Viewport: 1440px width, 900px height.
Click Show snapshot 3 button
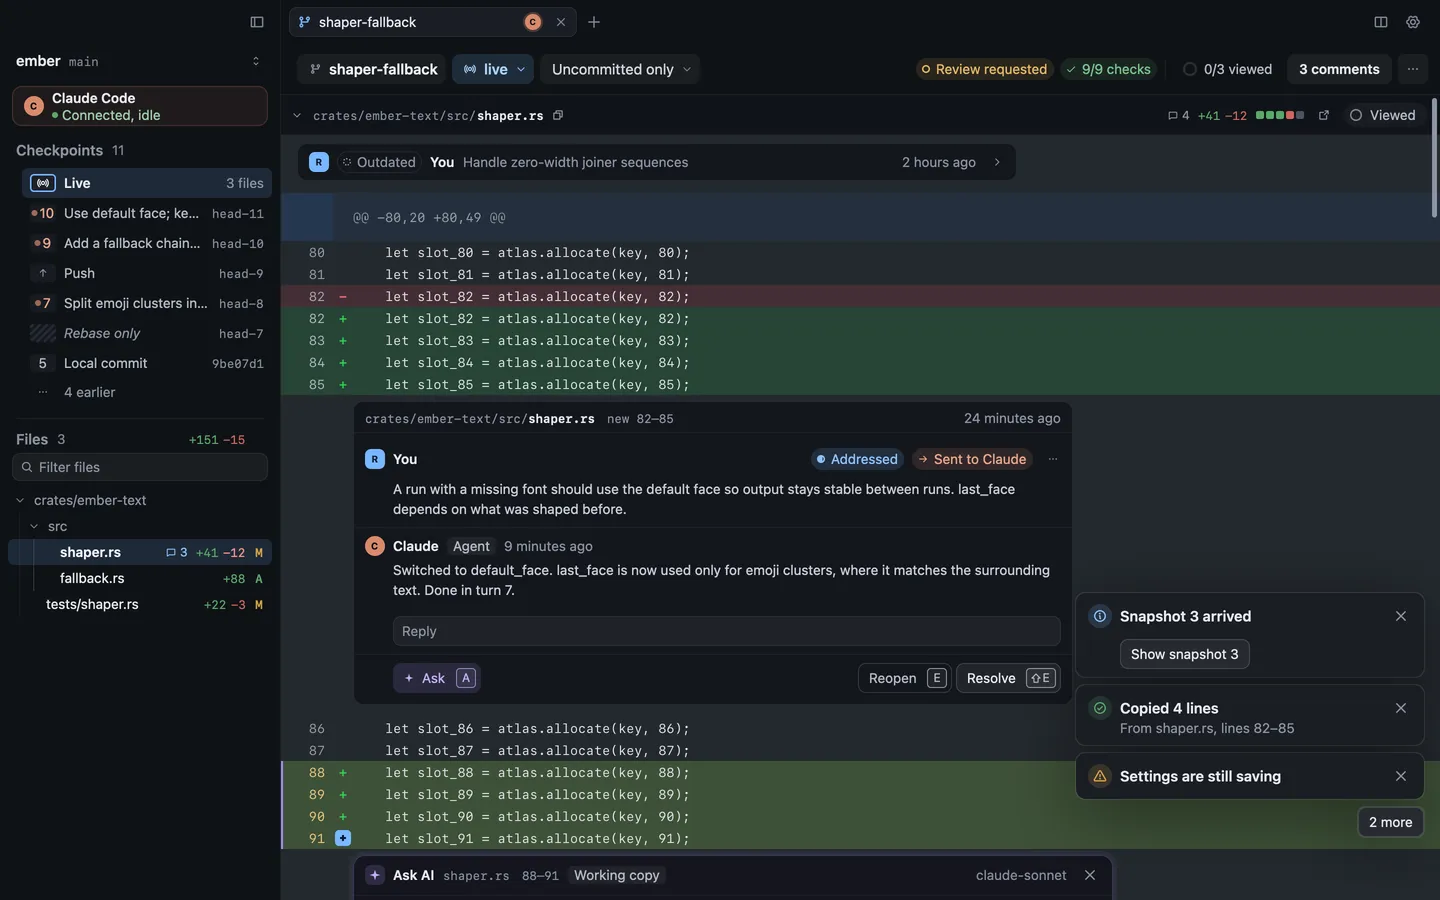(x=1184, y=654)
